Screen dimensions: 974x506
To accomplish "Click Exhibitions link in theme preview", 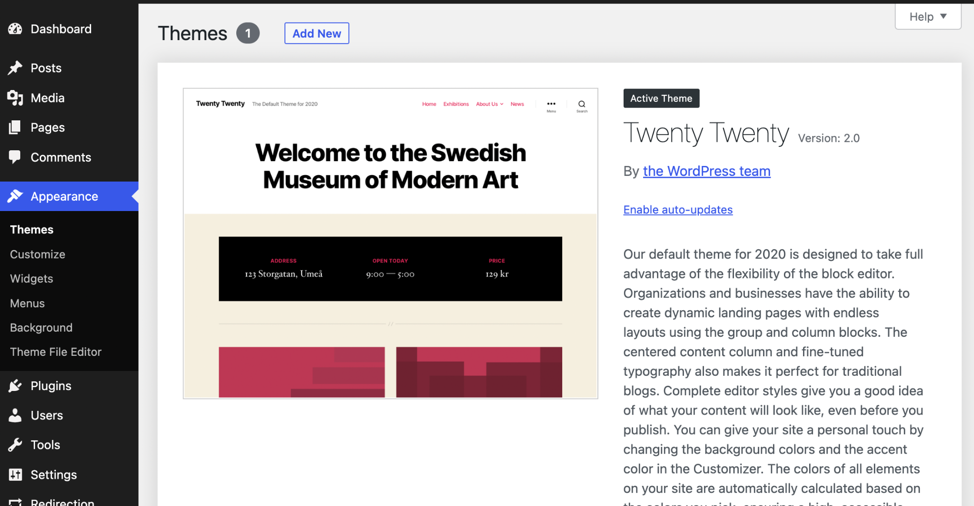I will (x=456, y=104).
